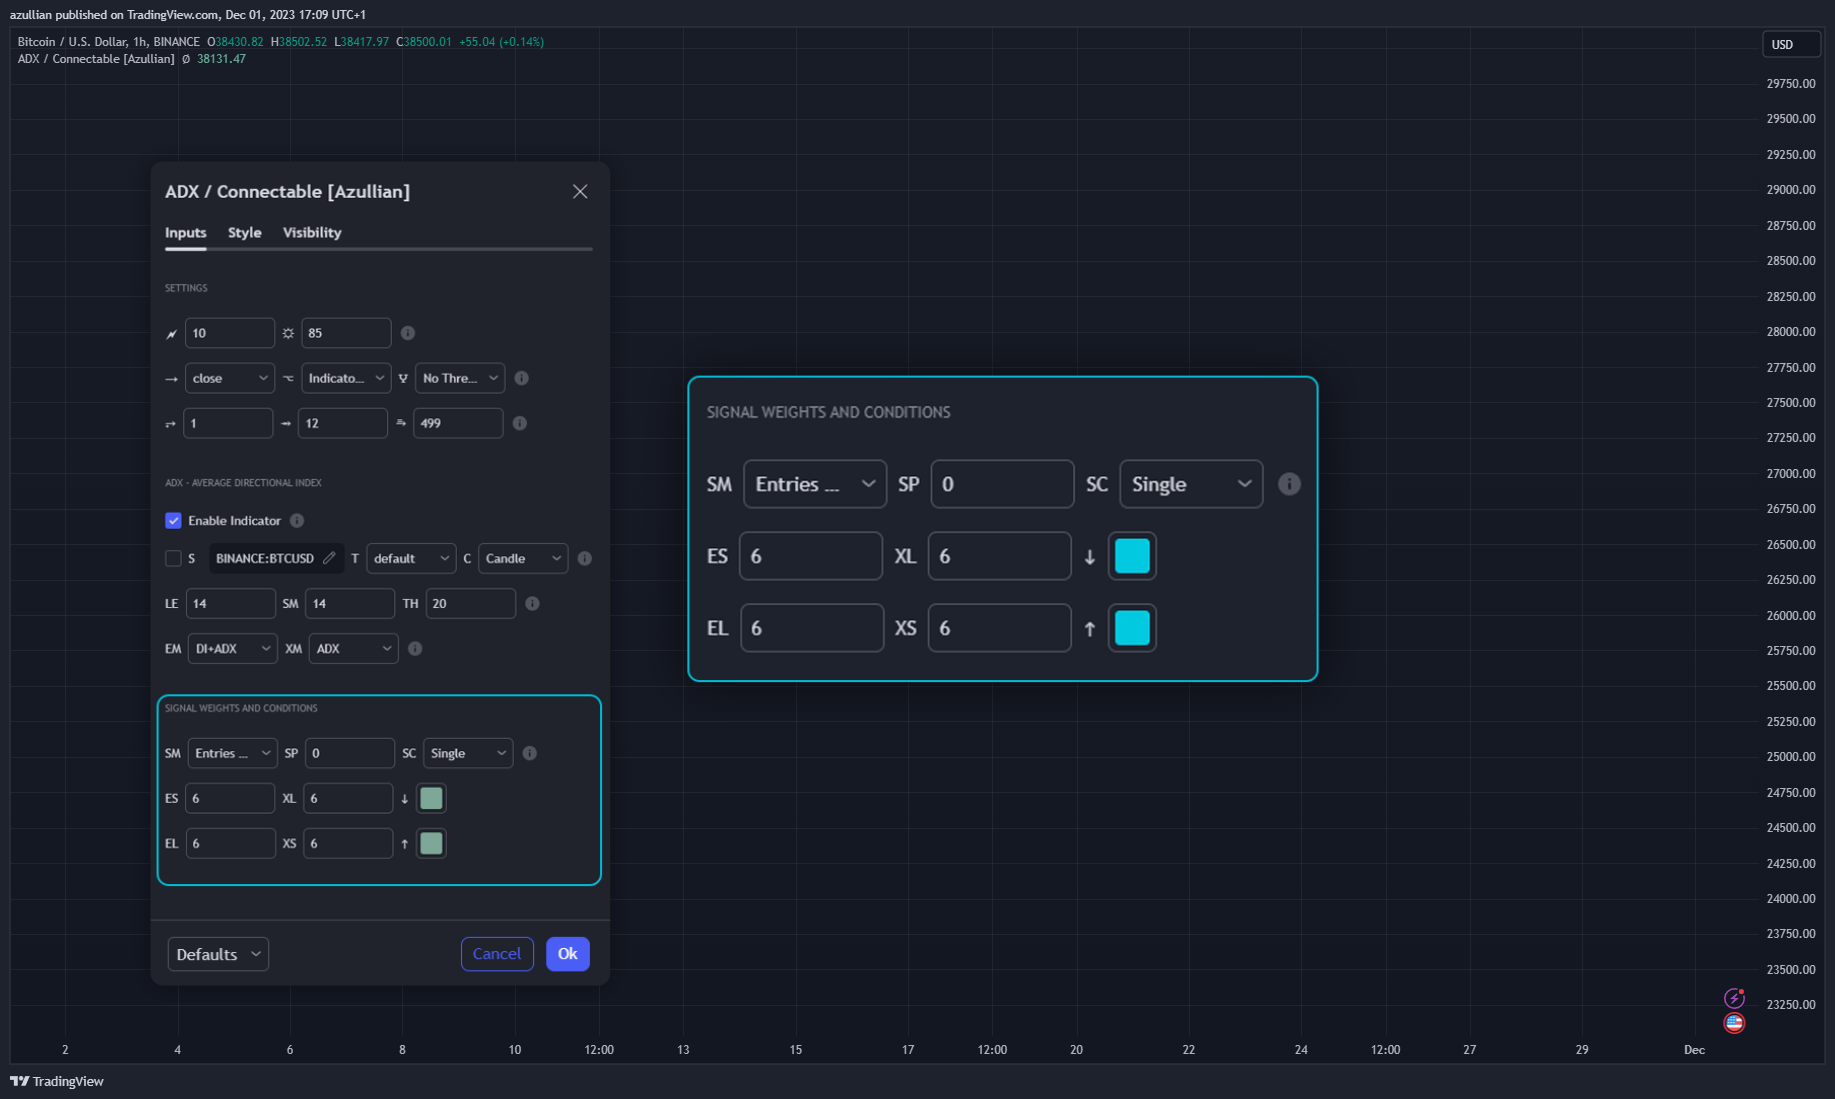The image size is (1835, 1099).
Task: Close the ADX / Connectable settings dialog
Action: click(580, 191)
